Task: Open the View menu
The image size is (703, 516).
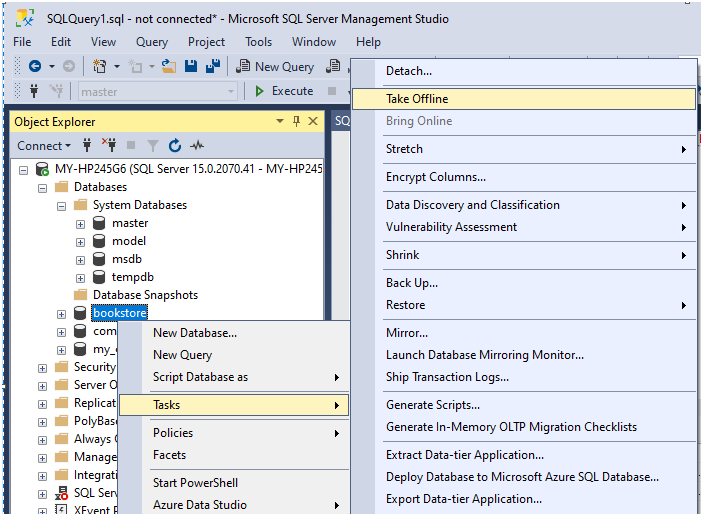Action: pos(104,42)
